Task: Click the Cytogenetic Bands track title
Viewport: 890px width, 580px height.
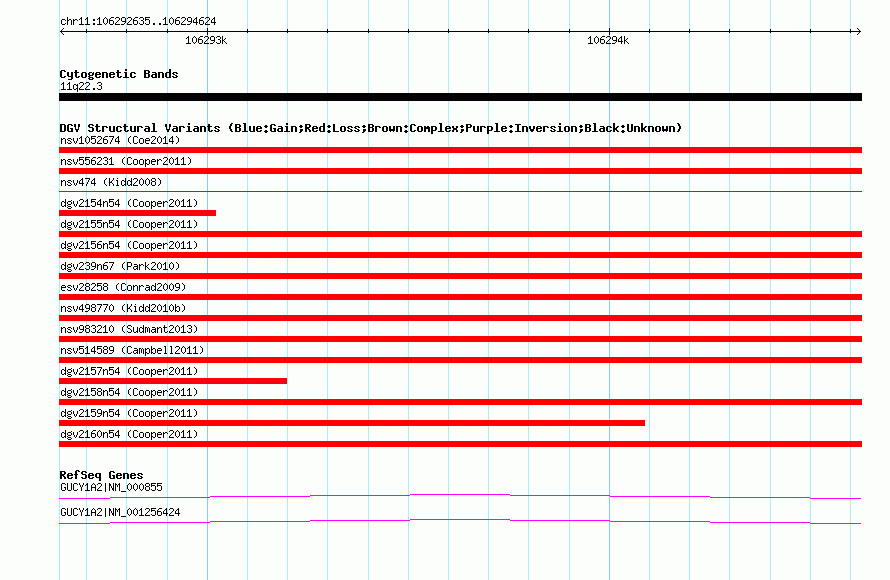Action: [x=119, y=74]
